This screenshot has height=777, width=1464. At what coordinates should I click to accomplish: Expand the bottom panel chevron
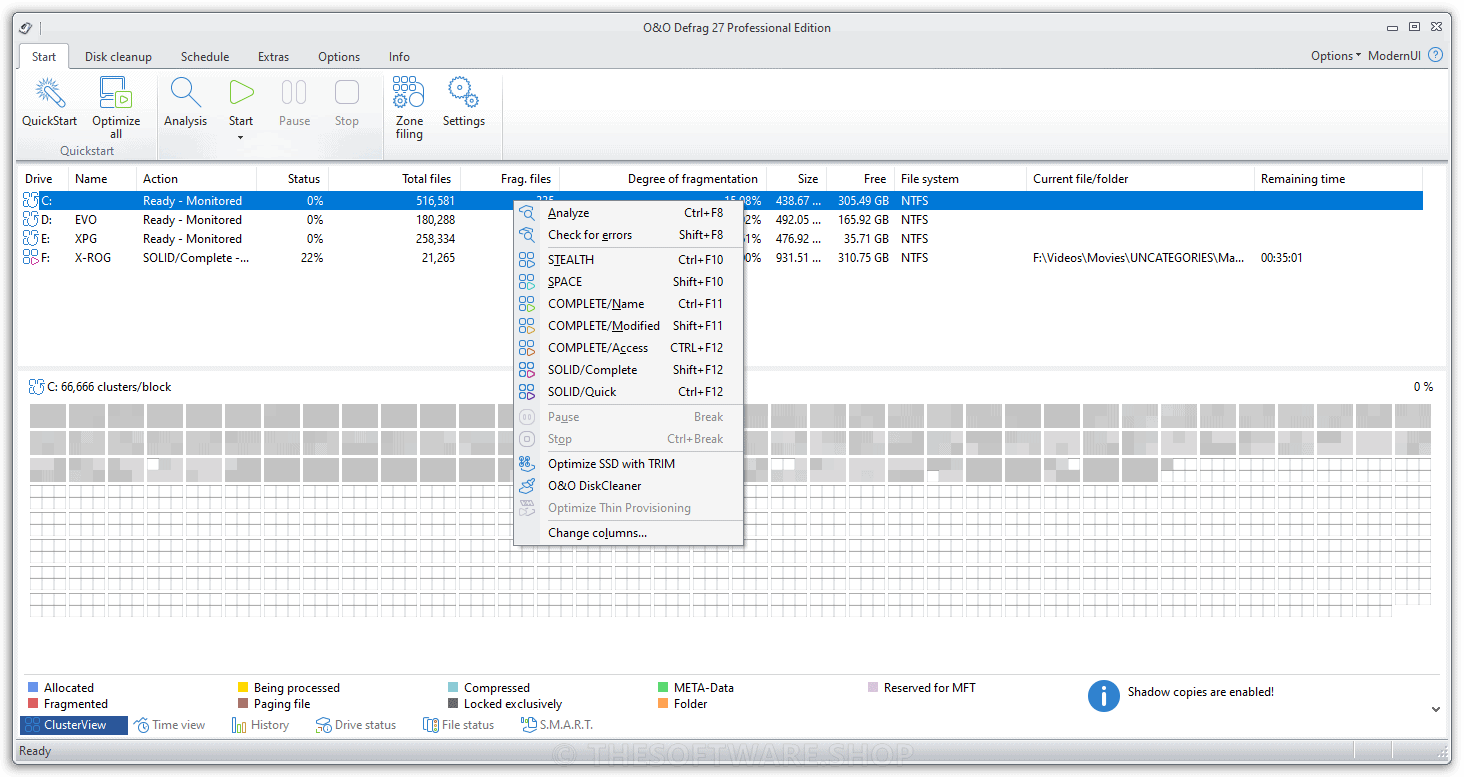[1436, 709]
